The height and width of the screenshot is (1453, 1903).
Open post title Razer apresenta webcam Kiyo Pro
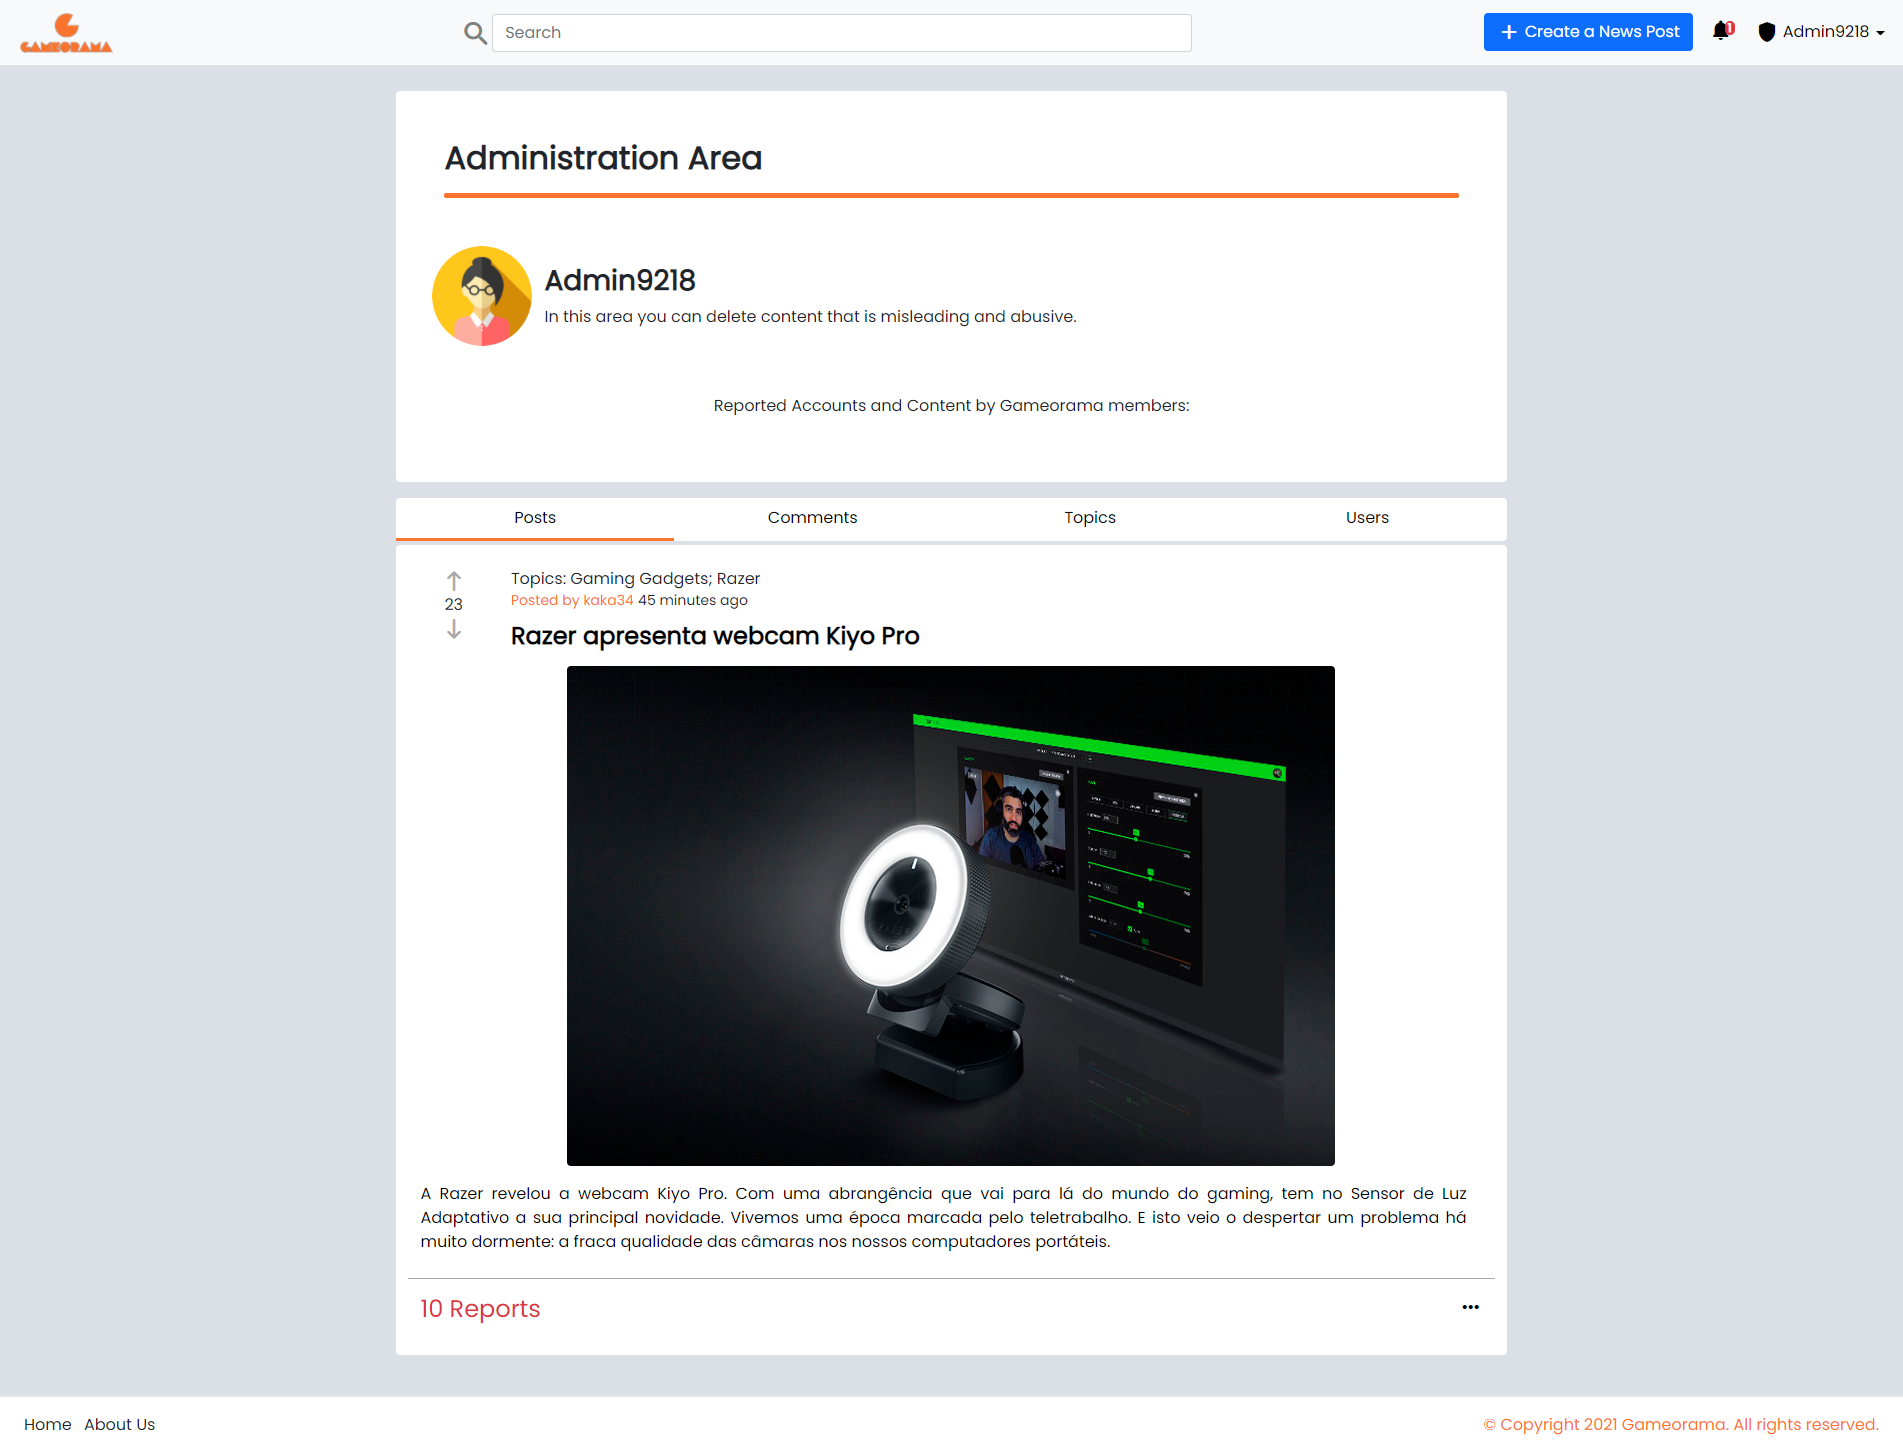pos(715,636)
